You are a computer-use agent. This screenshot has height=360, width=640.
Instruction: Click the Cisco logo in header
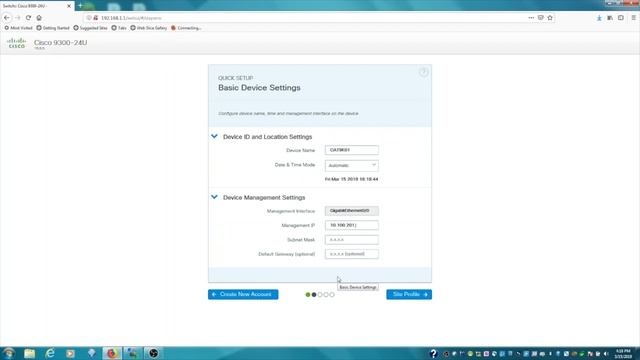(17, 43)
